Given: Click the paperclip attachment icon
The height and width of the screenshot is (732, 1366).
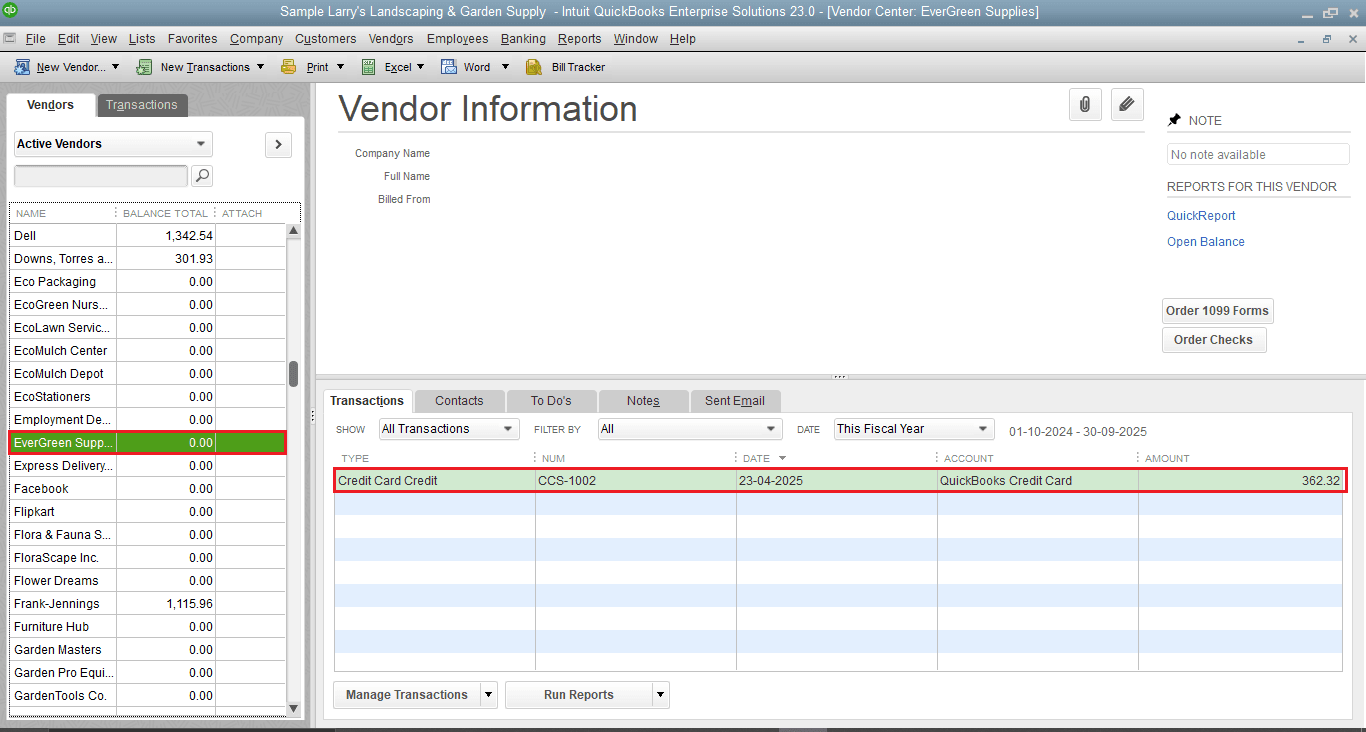Looking at the screenshot, I should click(x=1085, y=104).
